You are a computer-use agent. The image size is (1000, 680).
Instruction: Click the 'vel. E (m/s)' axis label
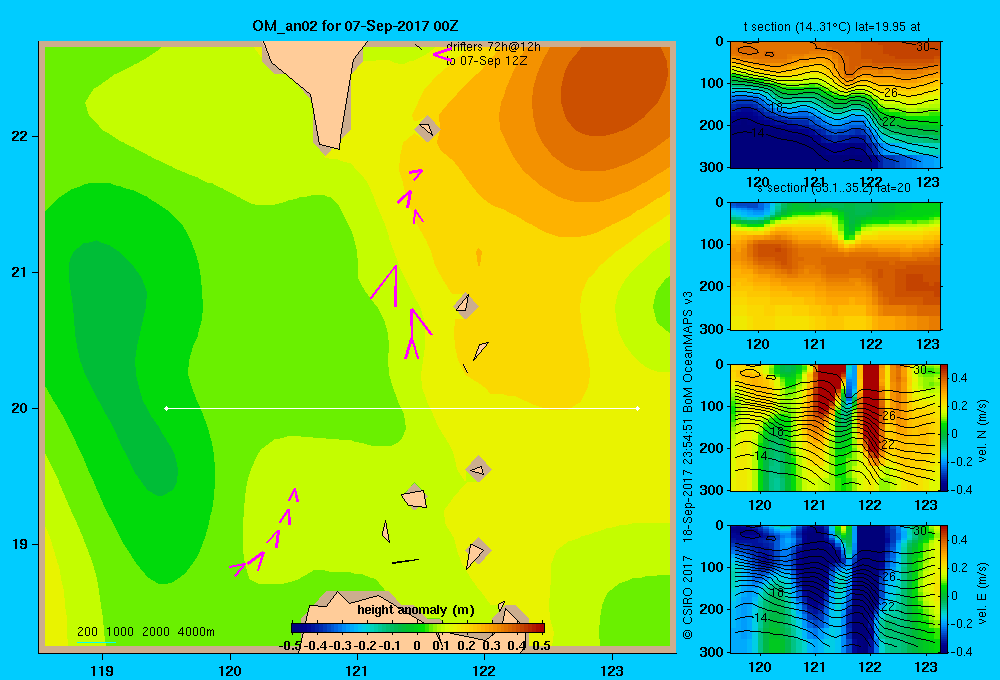983,593
